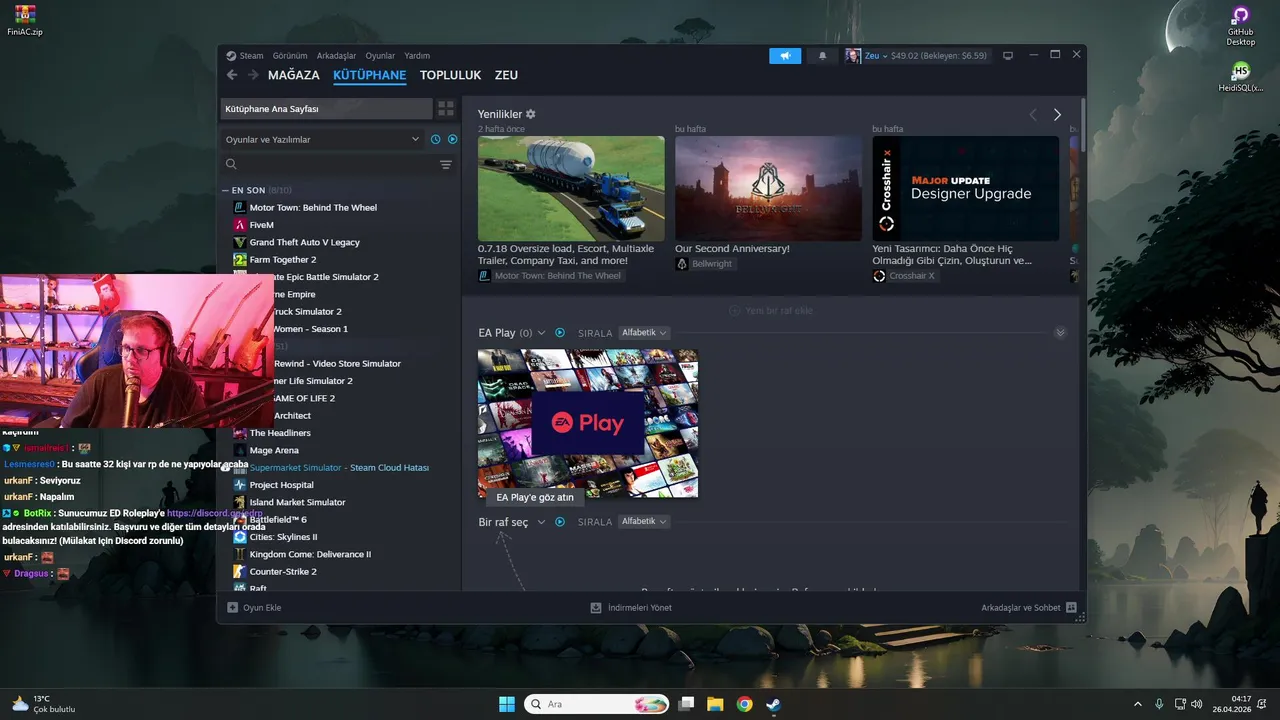The image size is (1280, 720).
Task: Click the EA Play banner image
Action: pos(588,423)
